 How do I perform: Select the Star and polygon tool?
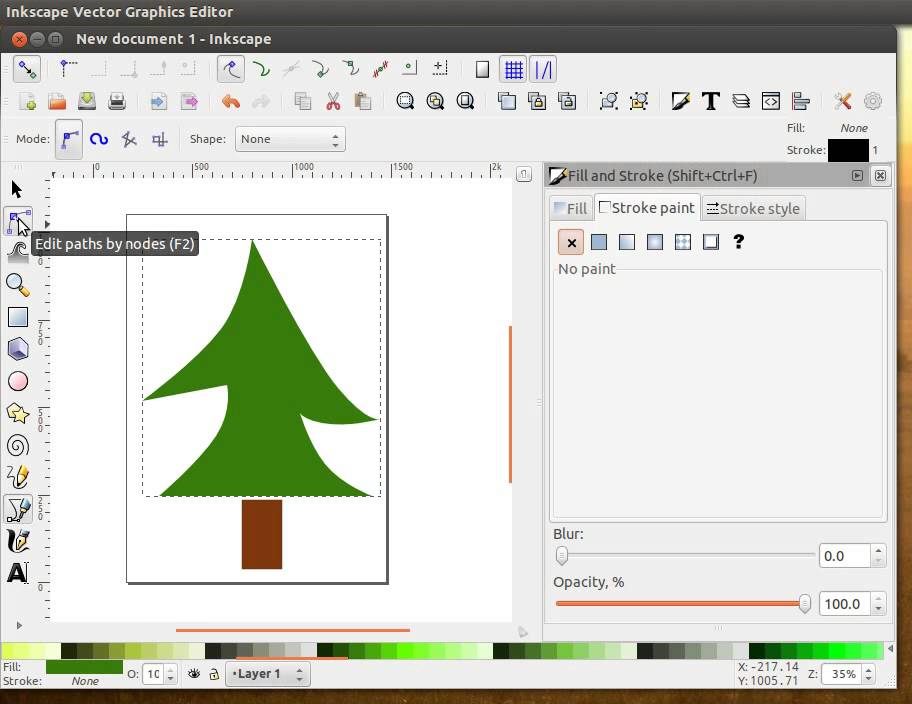[17, 413]
